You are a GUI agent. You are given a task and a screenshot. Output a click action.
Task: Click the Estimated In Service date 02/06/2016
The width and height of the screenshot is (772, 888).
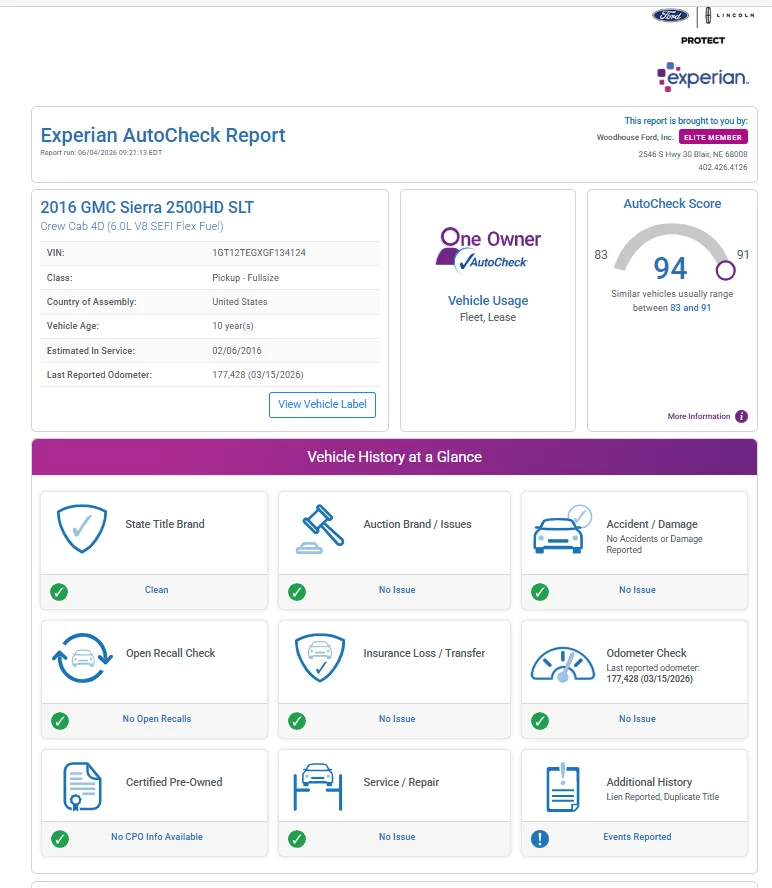tap(237, 351)
